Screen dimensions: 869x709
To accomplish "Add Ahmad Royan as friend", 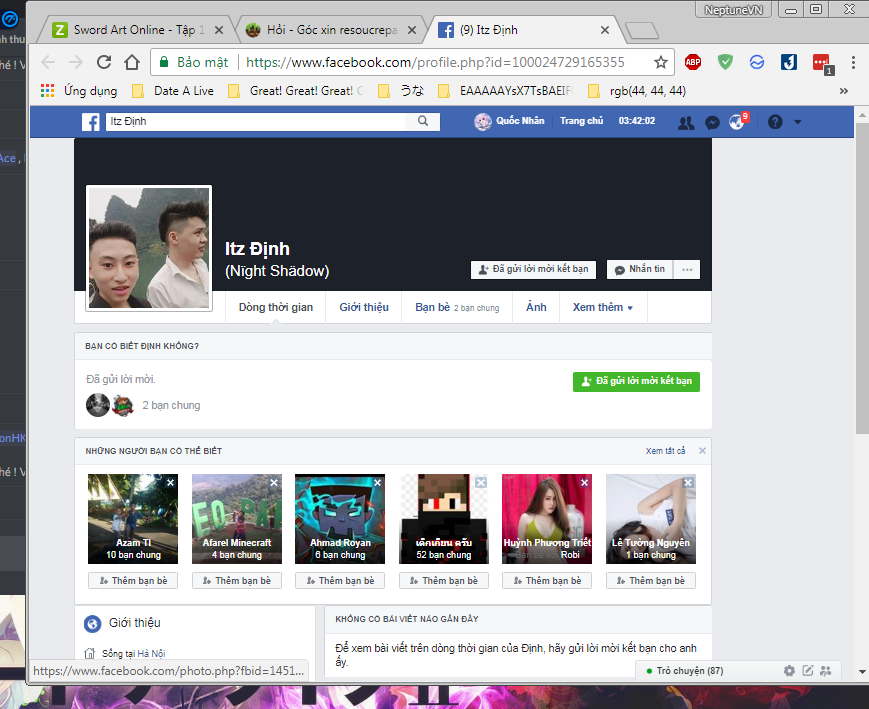I will click(x=340, y=580).
